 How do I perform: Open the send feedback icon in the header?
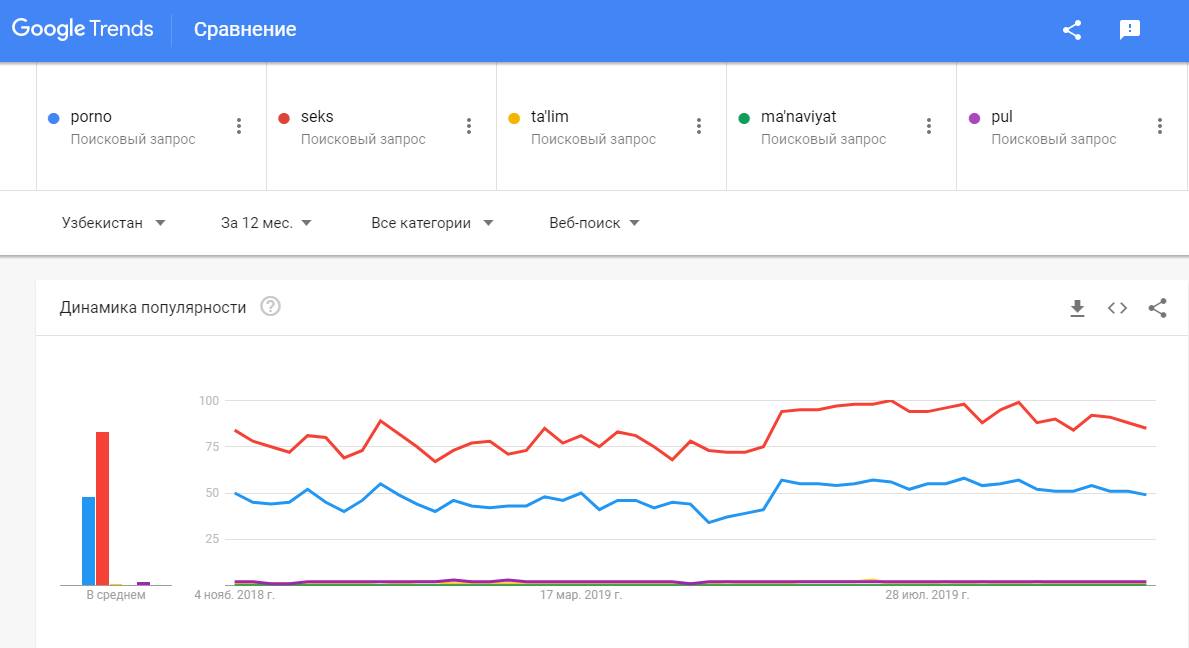point(1130,30)
